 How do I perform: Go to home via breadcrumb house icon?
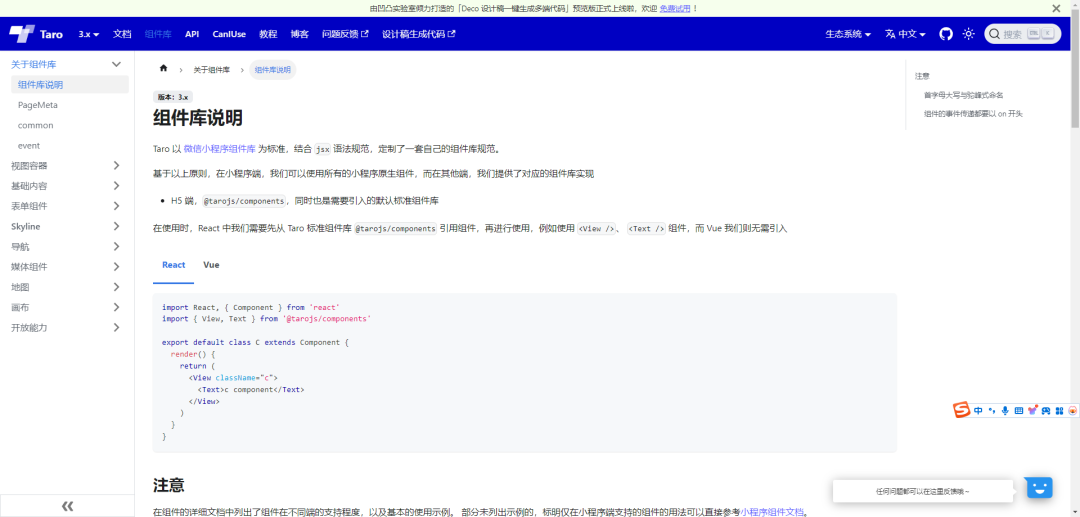click(x=163, y=69)
